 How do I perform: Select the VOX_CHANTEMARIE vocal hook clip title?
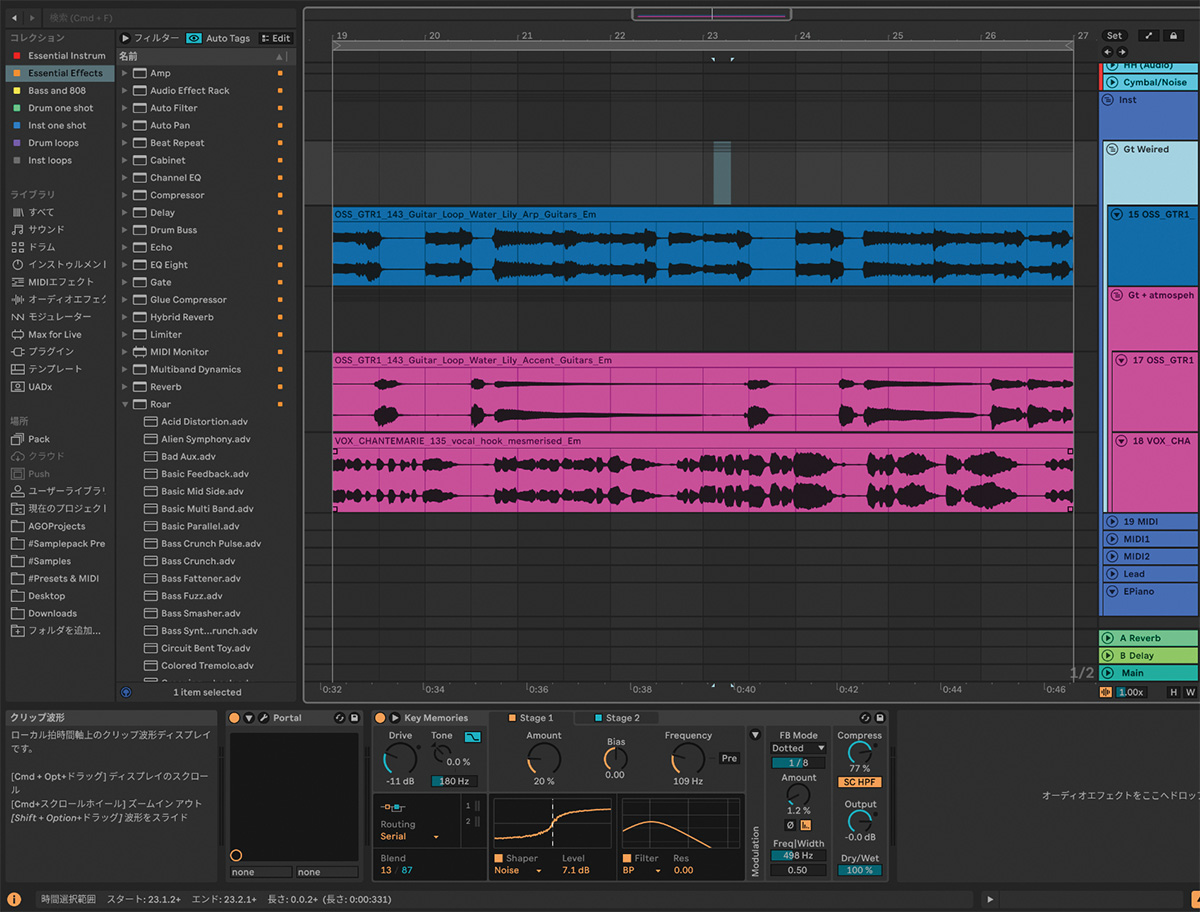click(458, 440)
